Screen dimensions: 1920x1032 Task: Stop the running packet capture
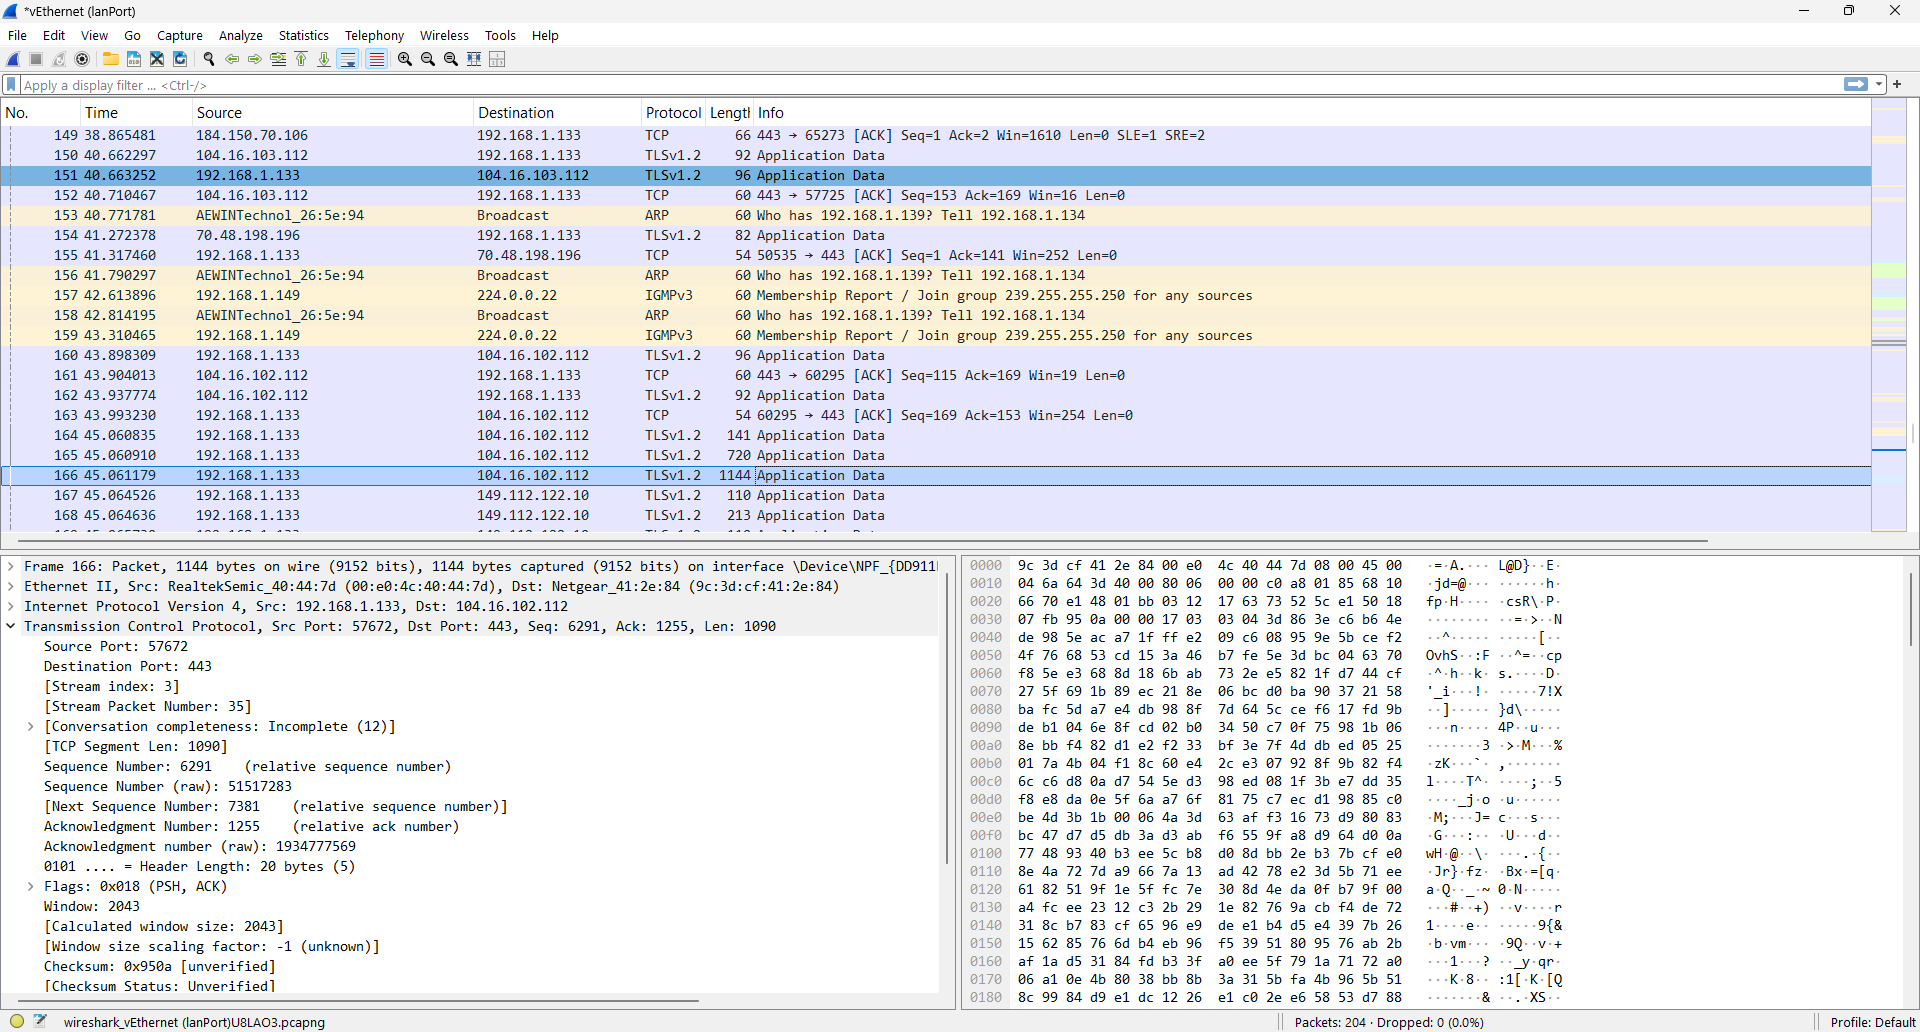coord(36,59)
